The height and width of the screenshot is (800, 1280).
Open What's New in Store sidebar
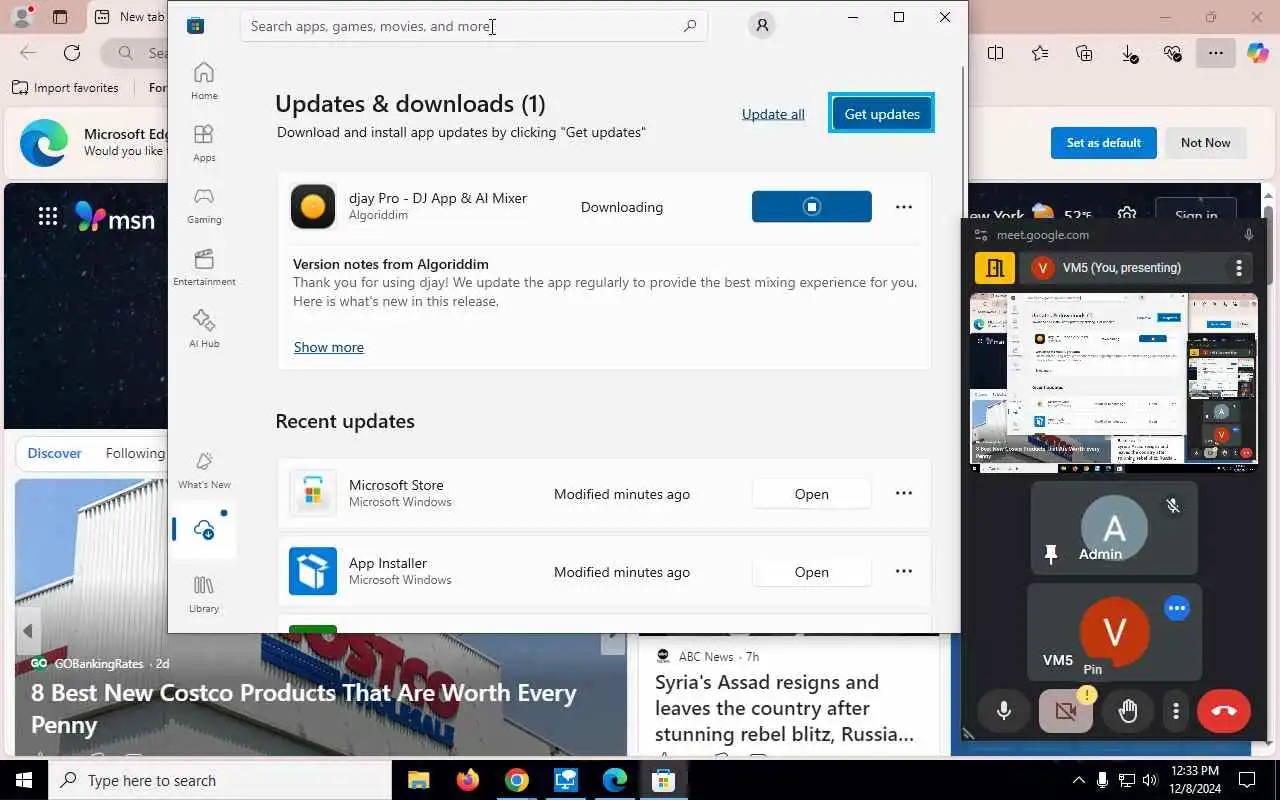click(x=204, y=470)
